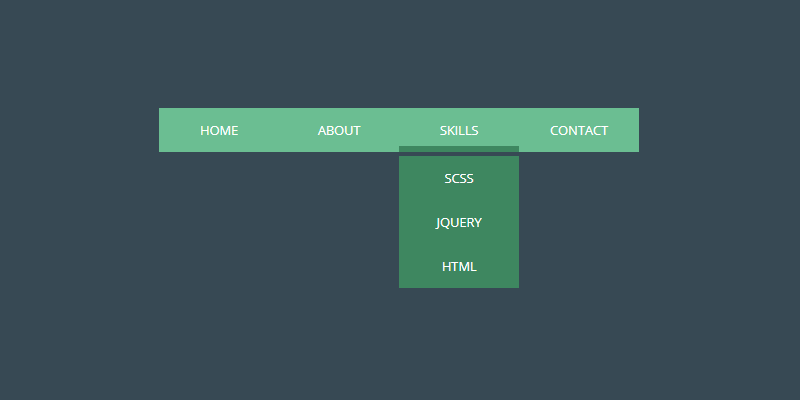The image size is (800, 400).
Task: Choose JQUERY in the Skills dropdown
Action: (459, 222)
